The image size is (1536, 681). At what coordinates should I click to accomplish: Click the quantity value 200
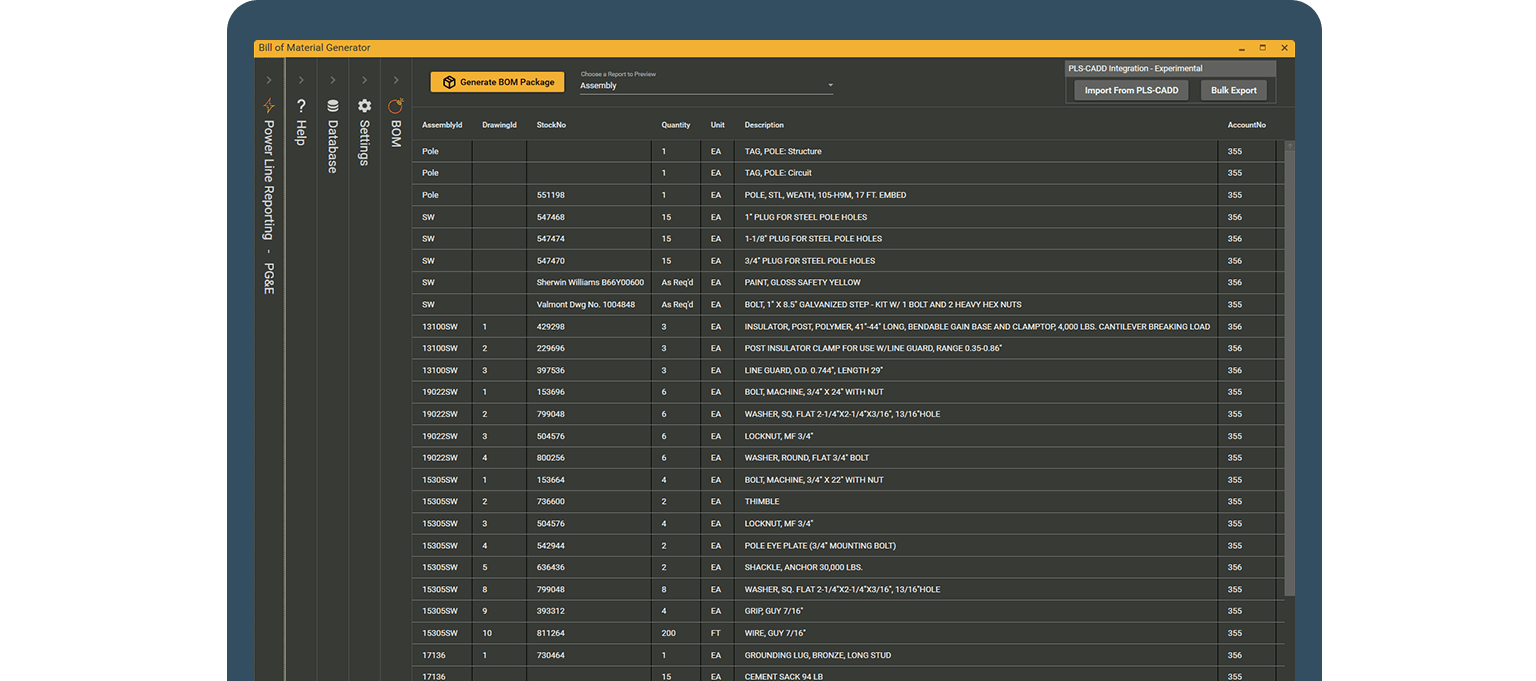[x=669, y=633]
